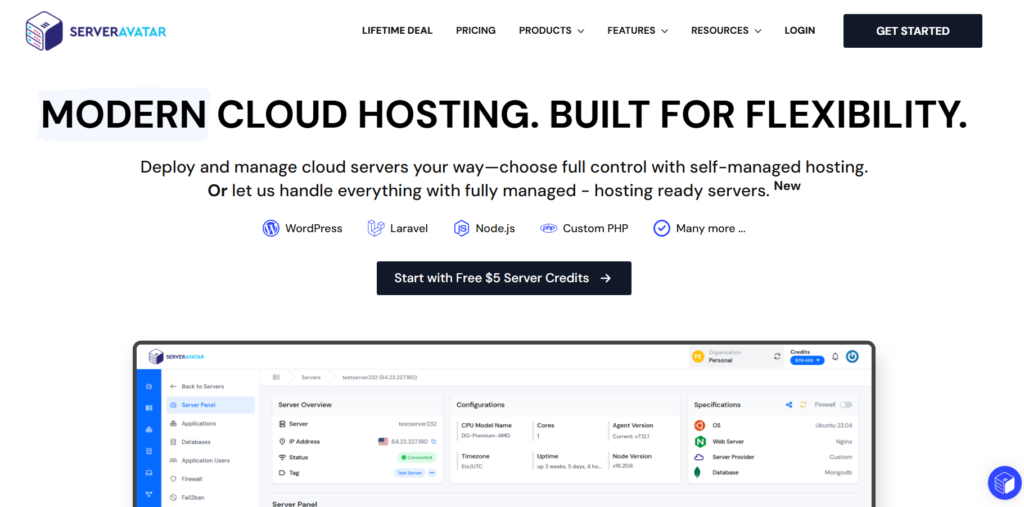Expand the PRODUCTS dropdown chevron
Screen dimensions: 1024x507
(581, 31)
